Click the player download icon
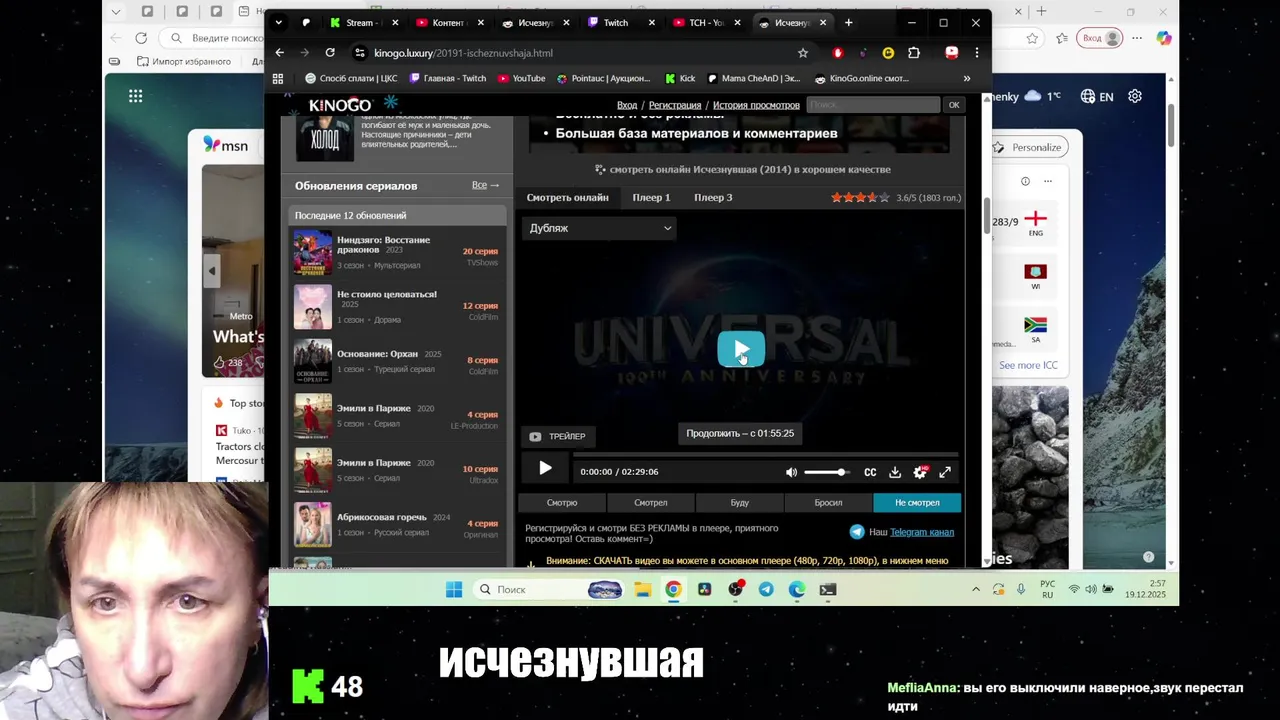 pyautogui.click(x=895, y=472)
